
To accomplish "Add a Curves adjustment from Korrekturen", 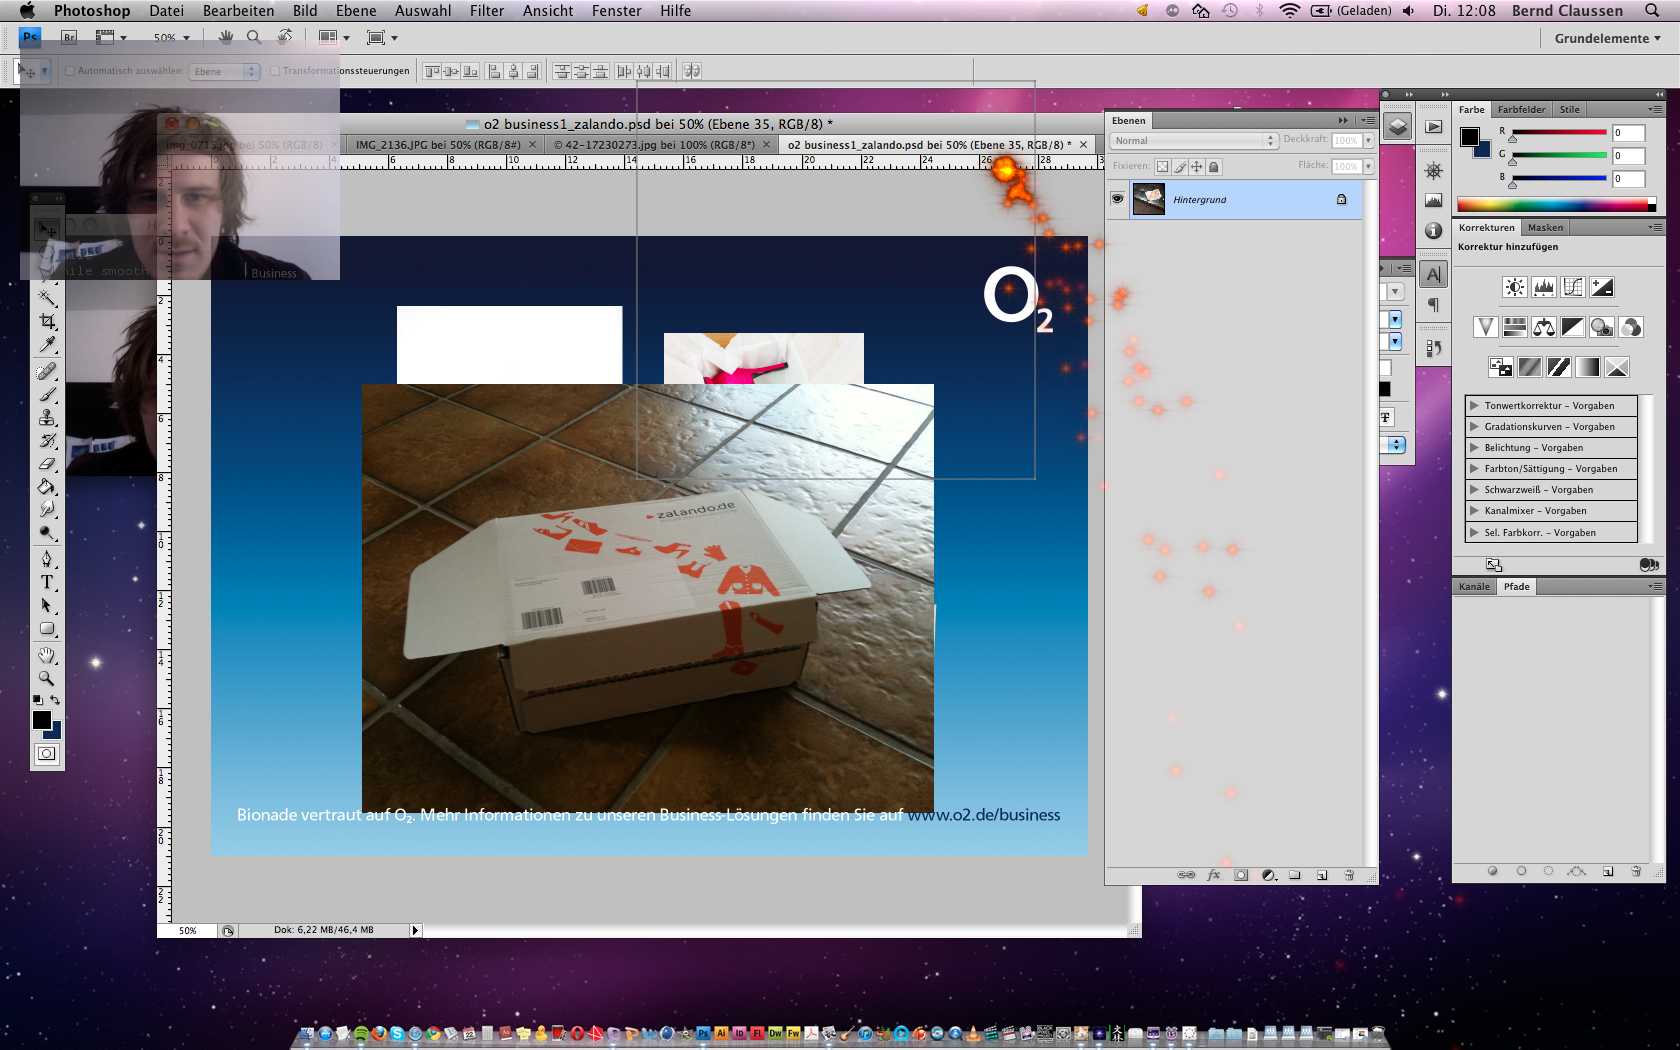I will pos(1573,288).
